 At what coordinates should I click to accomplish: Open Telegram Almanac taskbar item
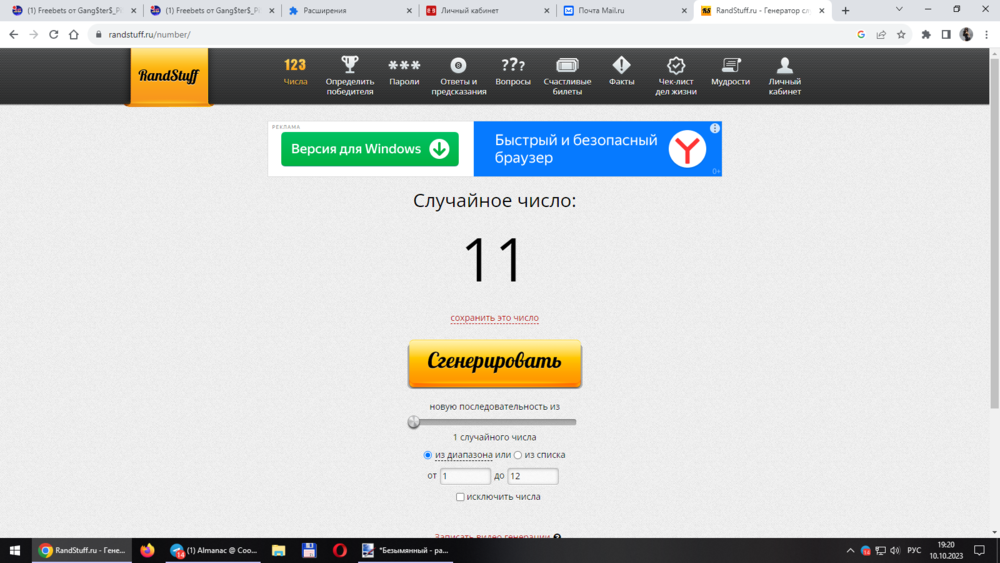[214, 550]
